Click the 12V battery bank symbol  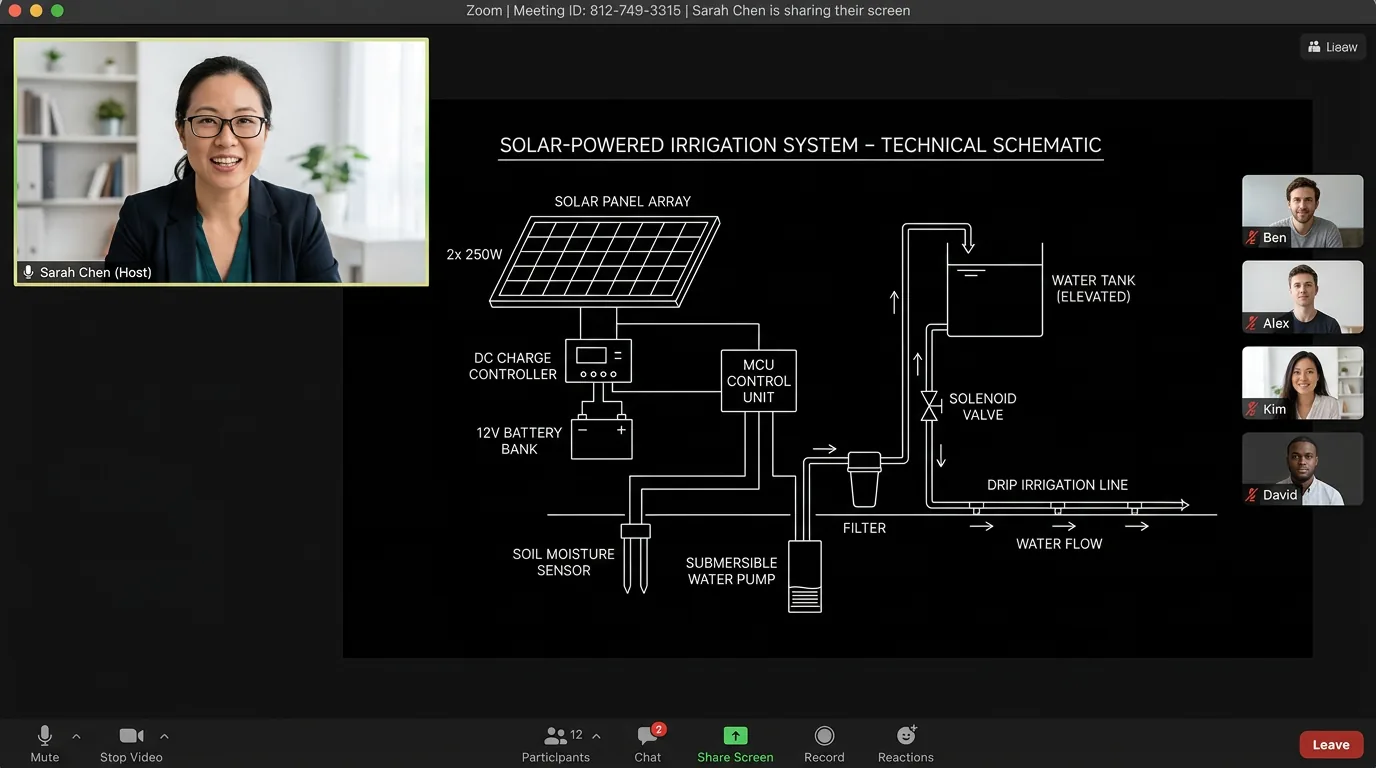coord(601,437)
